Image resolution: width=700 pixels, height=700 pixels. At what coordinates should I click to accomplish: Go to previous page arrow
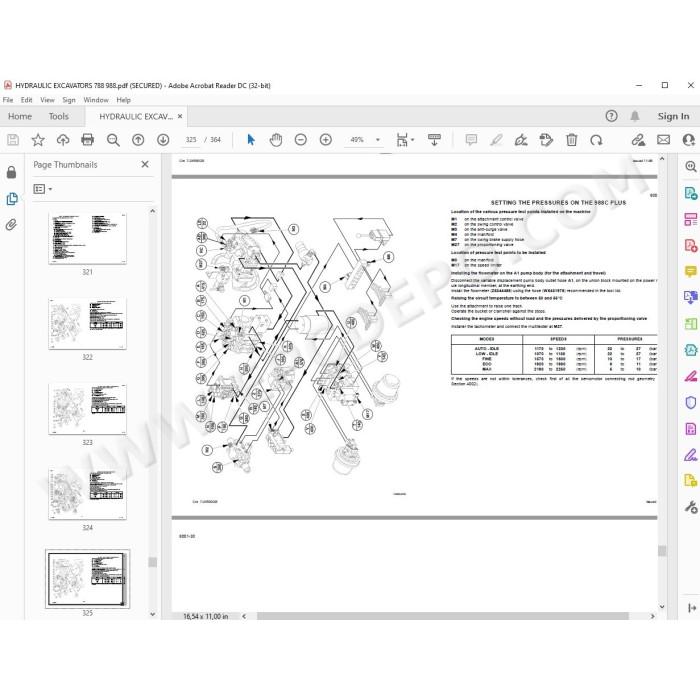pyautogui.click(x=138, y=140)
